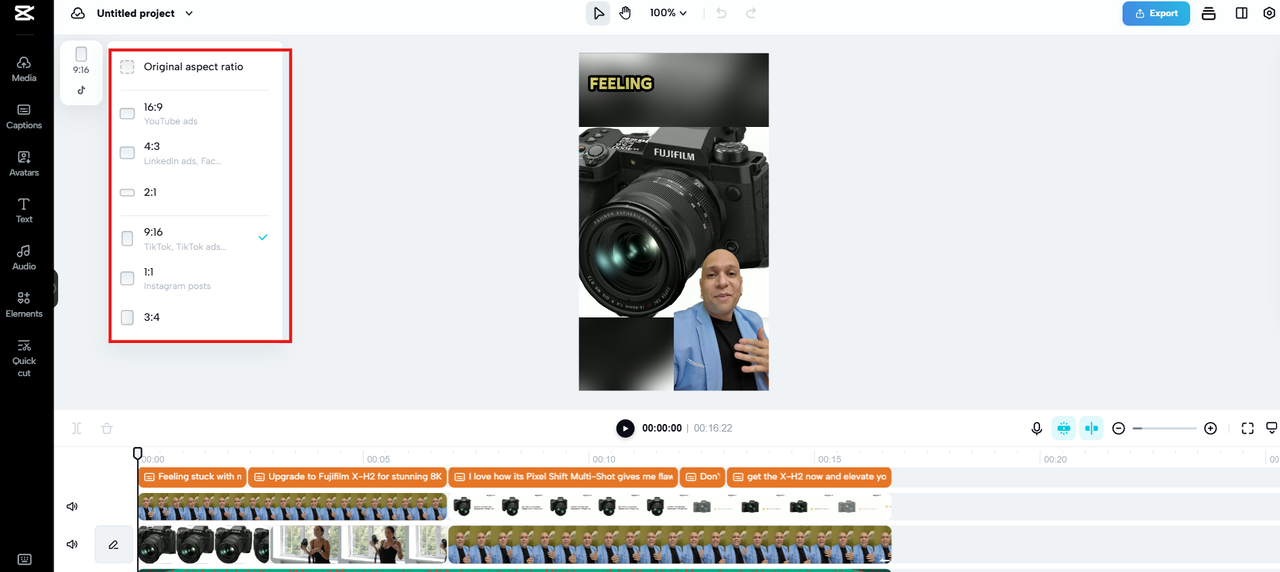Choose the 9:16 TikTok ratio

pos(196,238)
